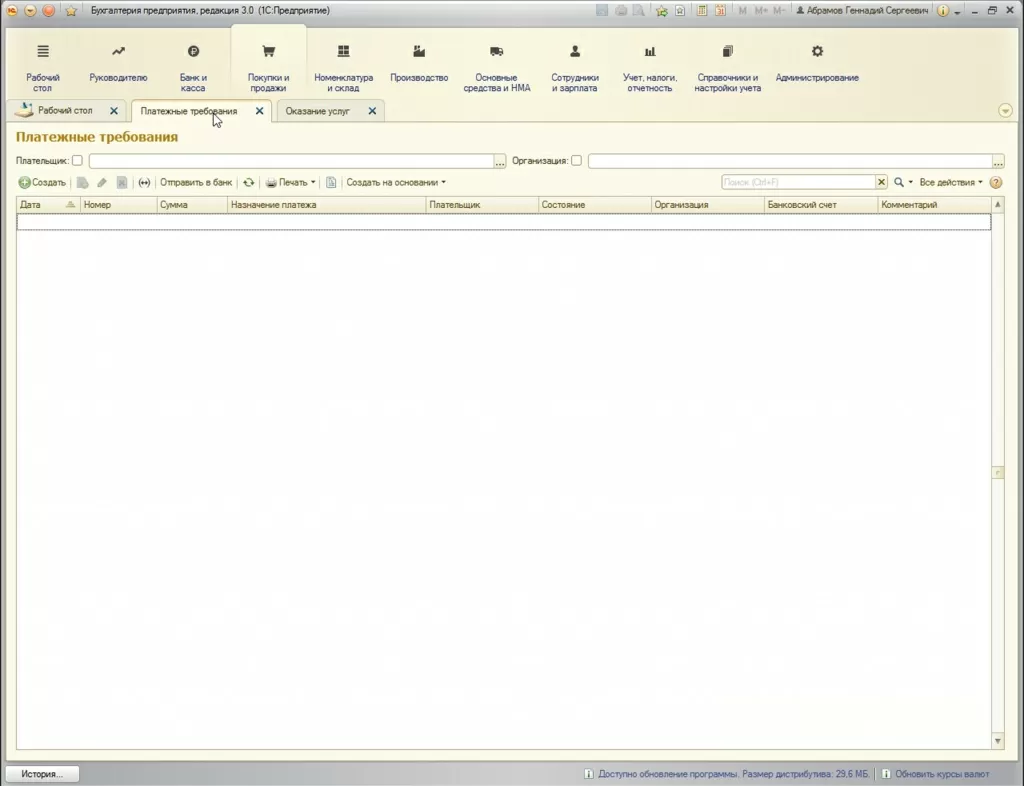
Task: Open the Банк и касса section
Action: 193,67
